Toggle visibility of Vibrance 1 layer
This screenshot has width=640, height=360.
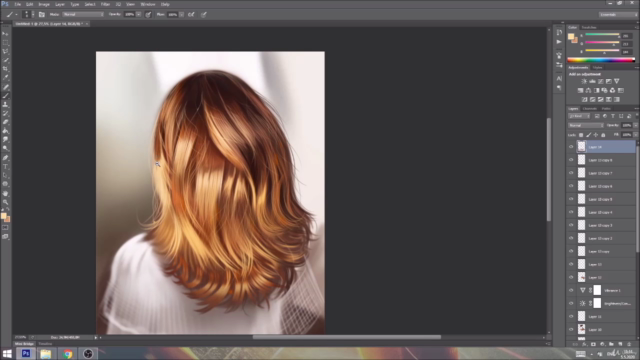tap(571, 290)
